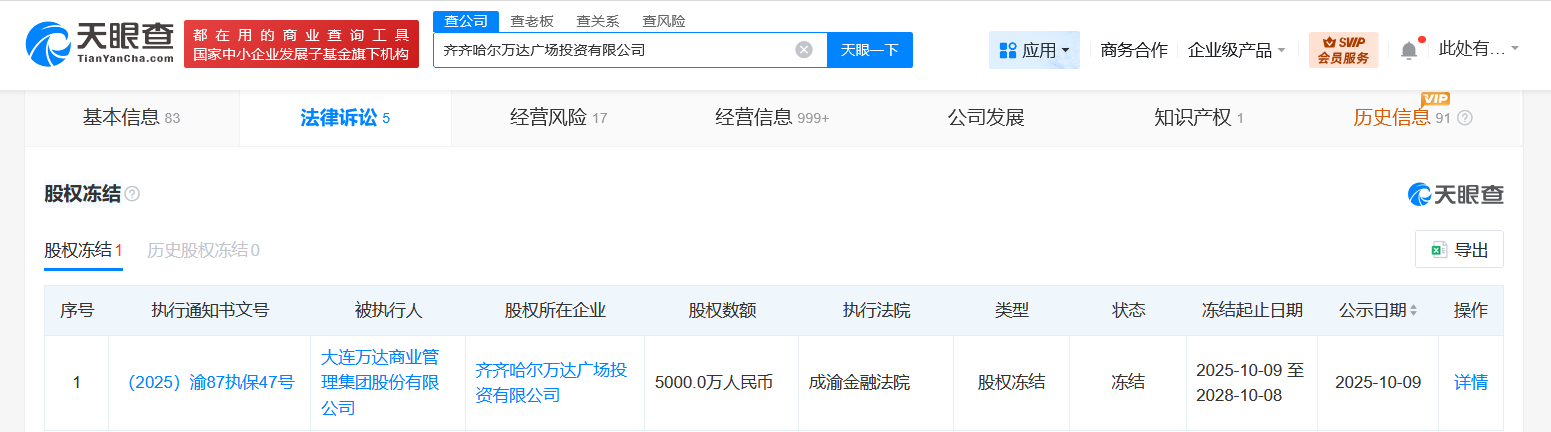
Task: Select the 查老板 search tab
Action: pos(532,21)
